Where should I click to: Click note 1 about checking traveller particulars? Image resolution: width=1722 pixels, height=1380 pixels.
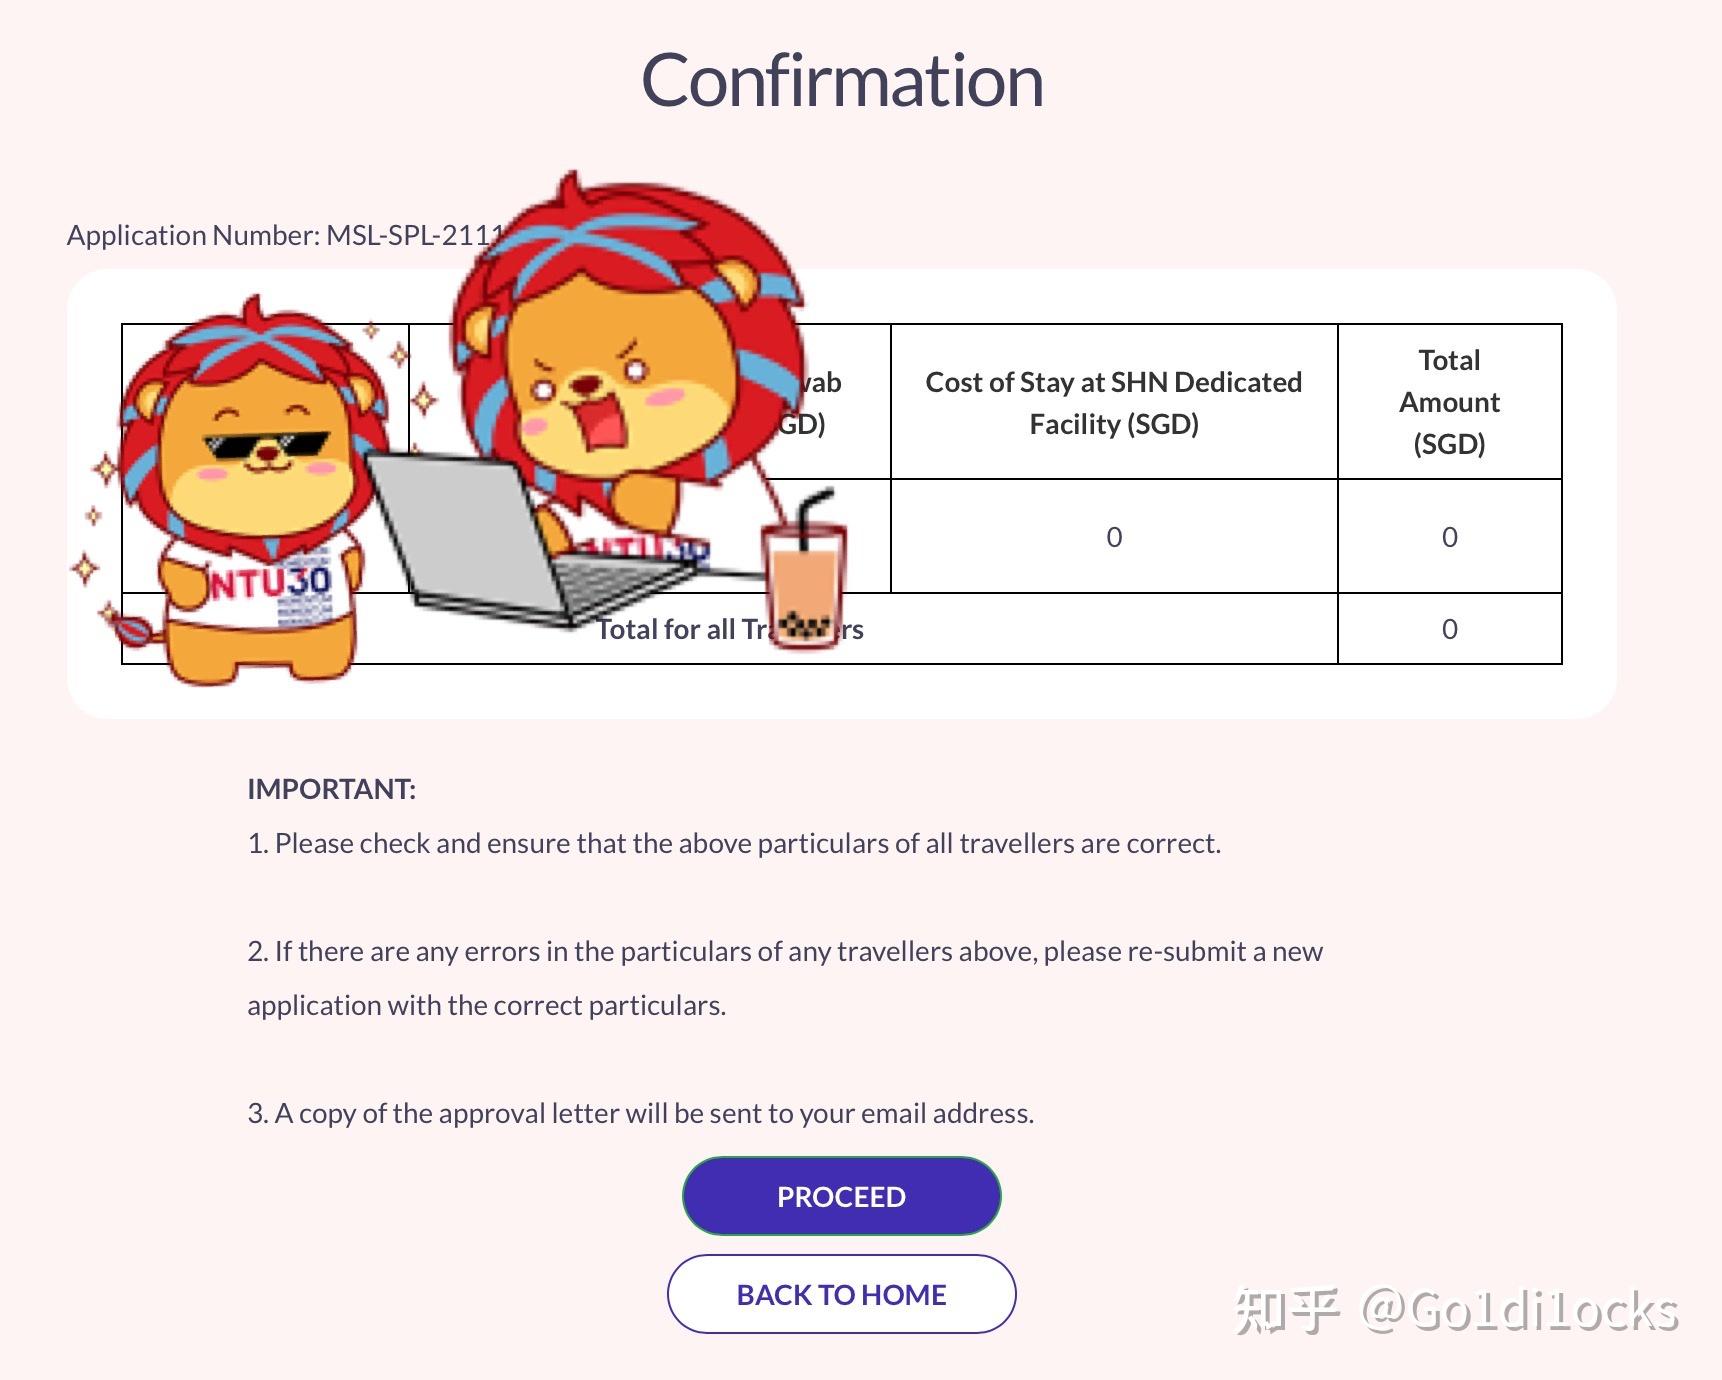click(734, 843)
